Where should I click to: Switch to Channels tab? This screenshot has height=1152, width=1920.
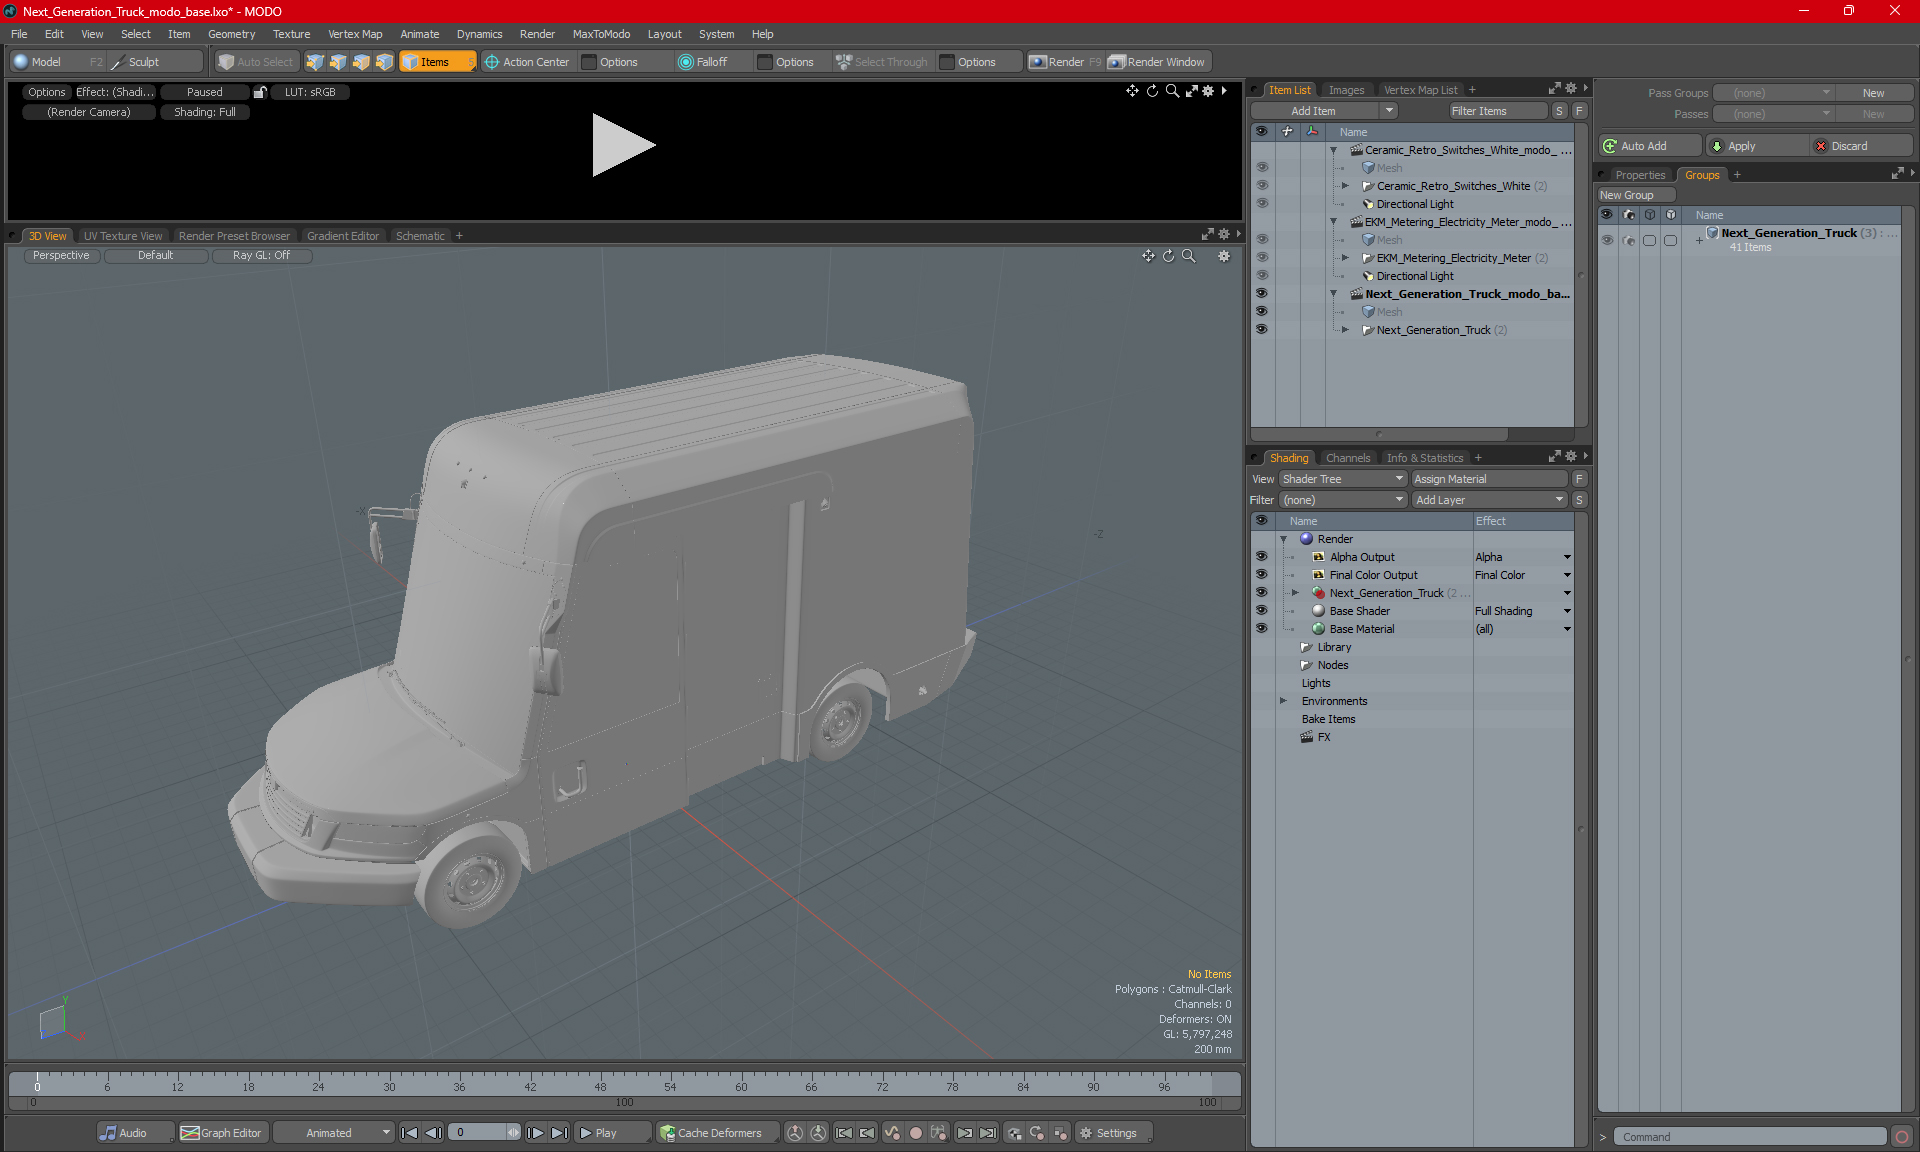1348,458
